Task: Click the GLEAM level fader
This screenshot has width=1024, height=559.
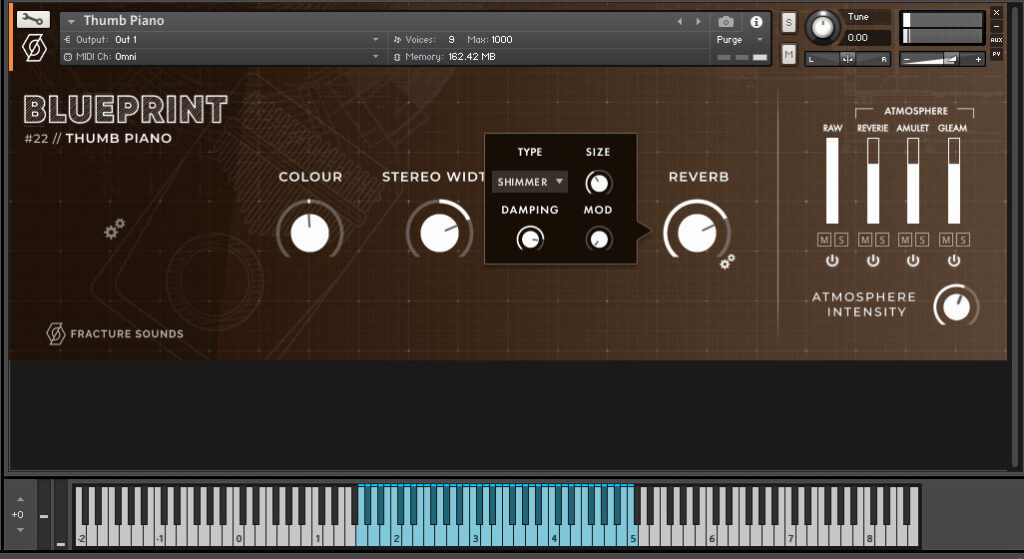Action: tap(953, 181)
